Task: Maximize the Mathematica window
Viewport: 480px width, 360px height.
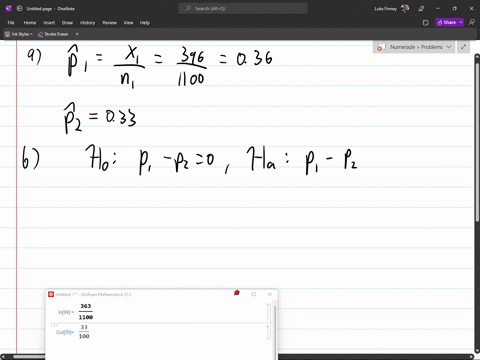Action: [x=254, y=294]
